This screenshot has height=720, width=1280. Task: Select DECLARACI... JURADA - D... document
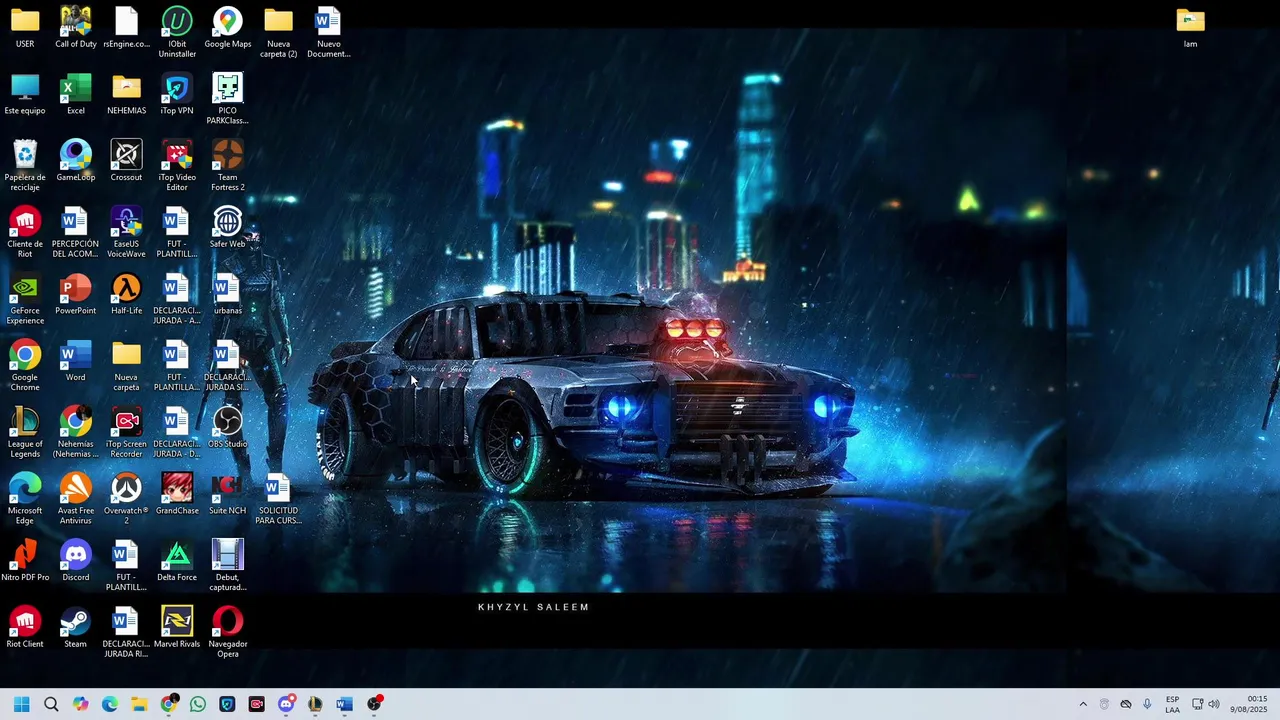[177, 432]
